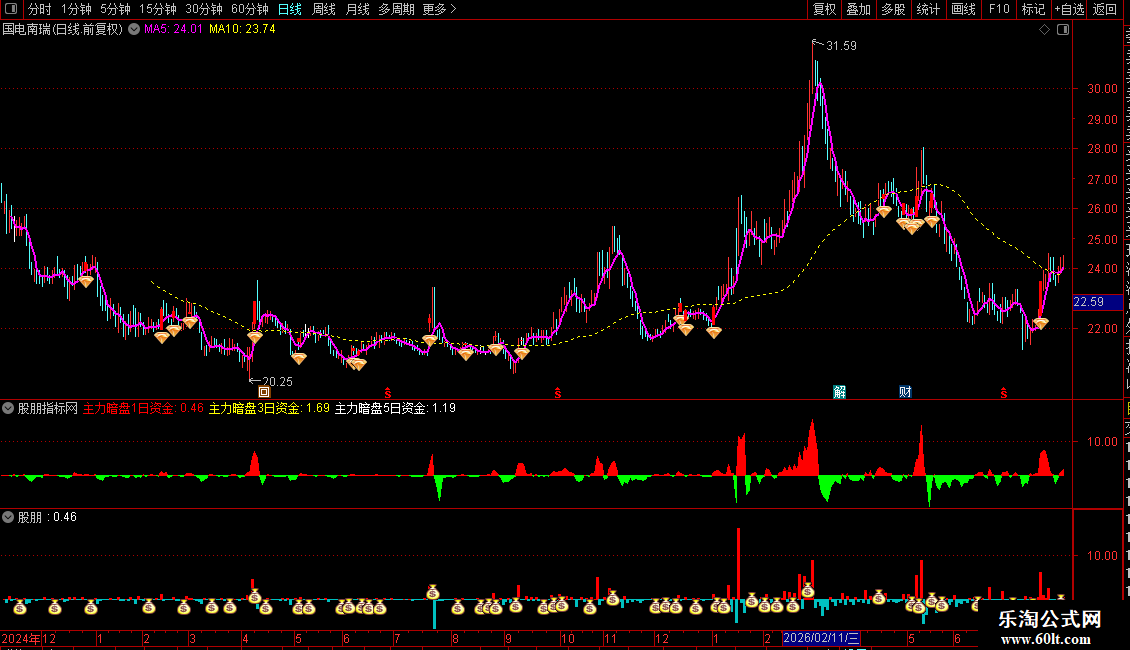
Task: Click the MA10: 23.74 indicator label
Action: click(242, 30)
